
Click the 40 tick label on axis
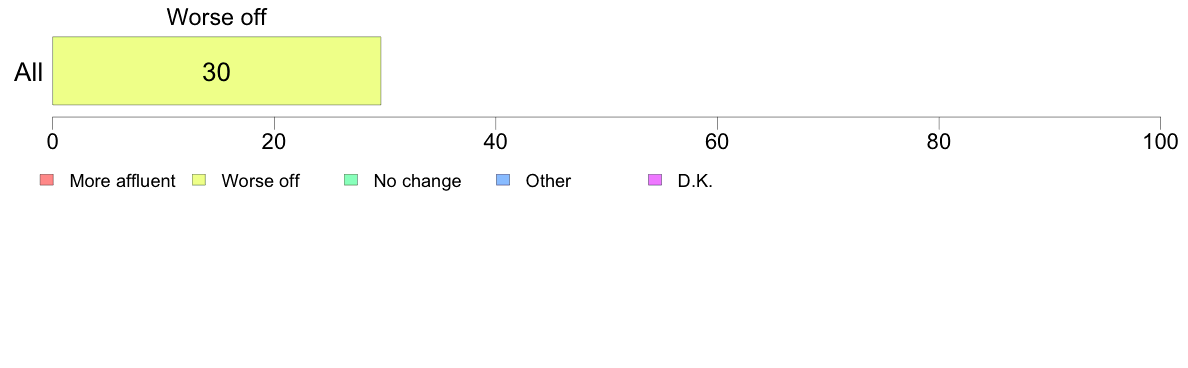click(496, 141)
